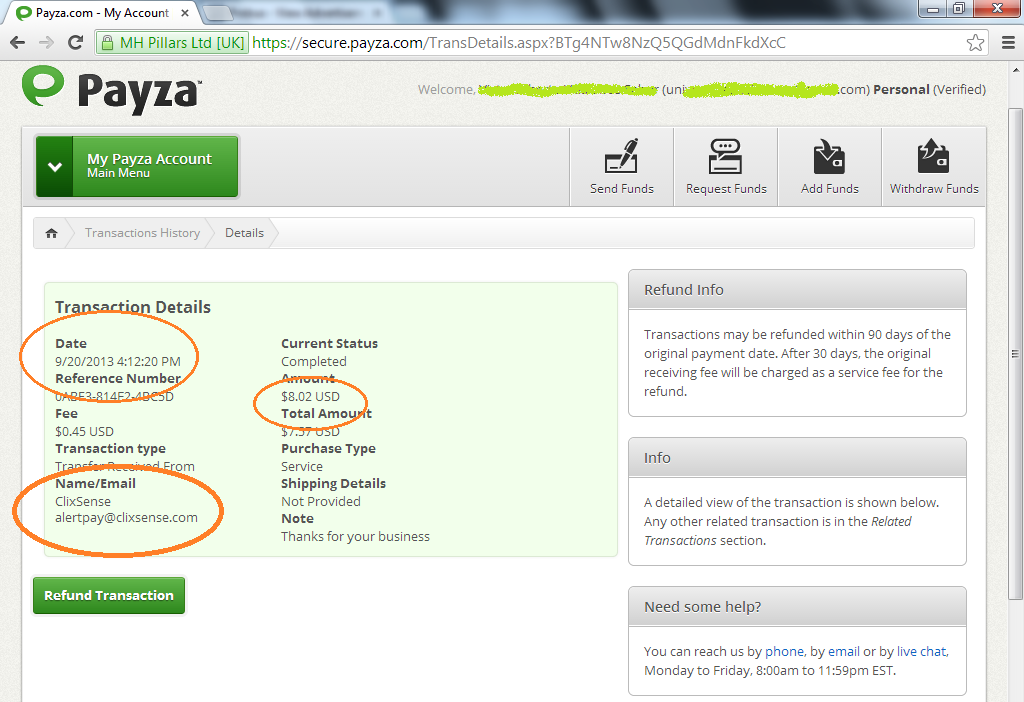Reload the page with refresh icon
The image size is (1024, 702).
76,42
